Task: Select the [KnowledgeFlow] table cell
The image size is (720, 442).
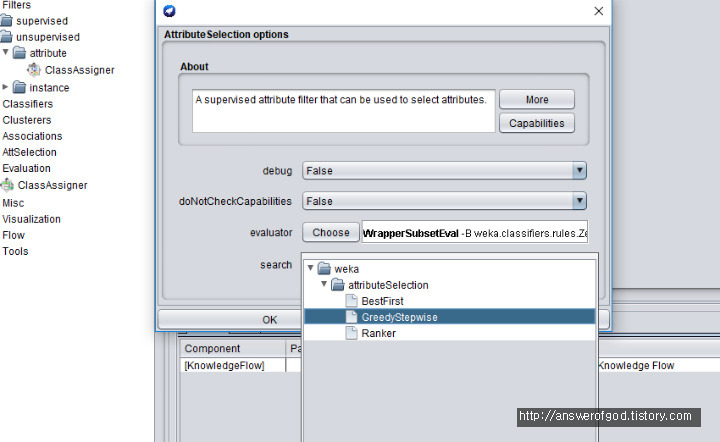Action: [233, 365]
